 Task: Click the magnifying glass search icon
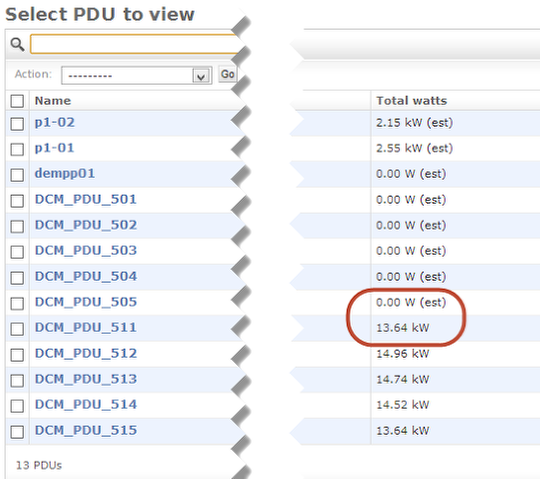pyautogui.click(x=17, y=44)
